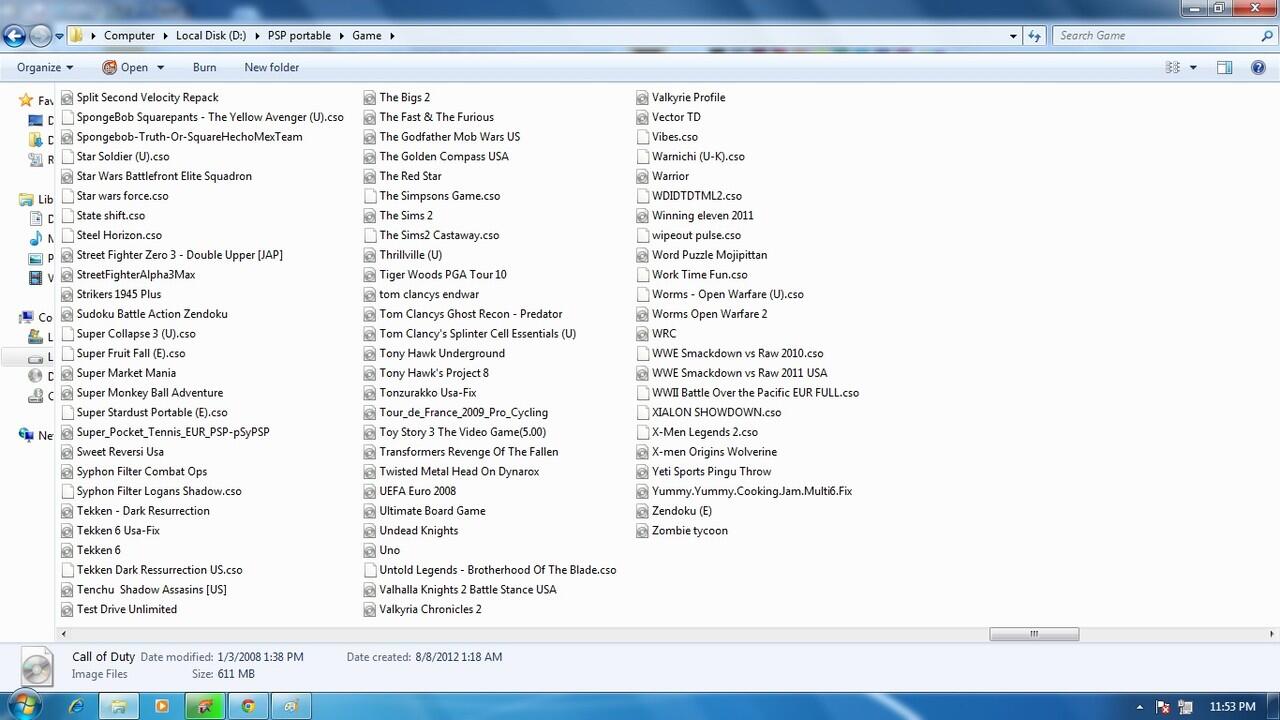
Task: Click the Tekken 6 file icon
Action: (x=67, y=550)
